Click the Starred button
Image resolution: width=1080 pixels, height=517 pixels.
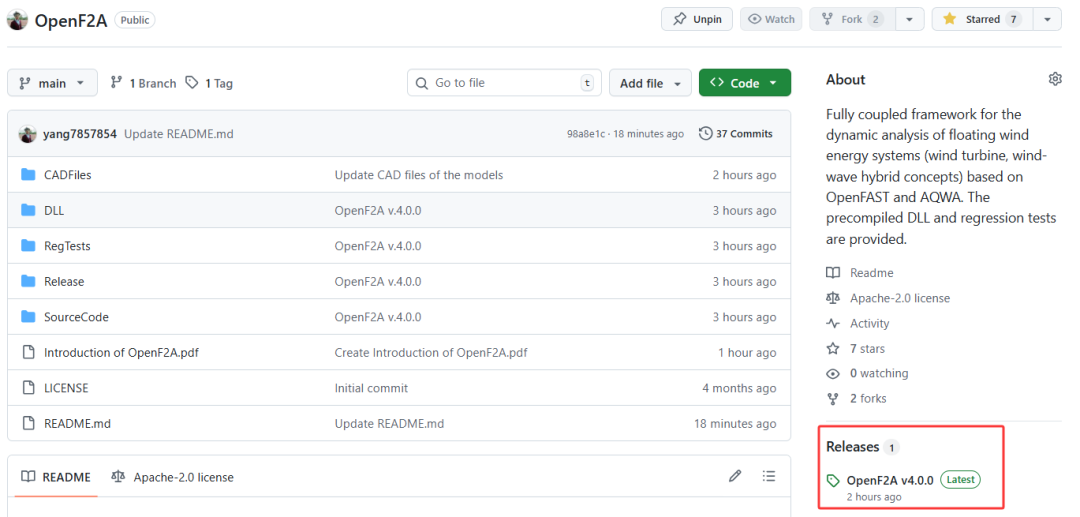coord(982,19)
